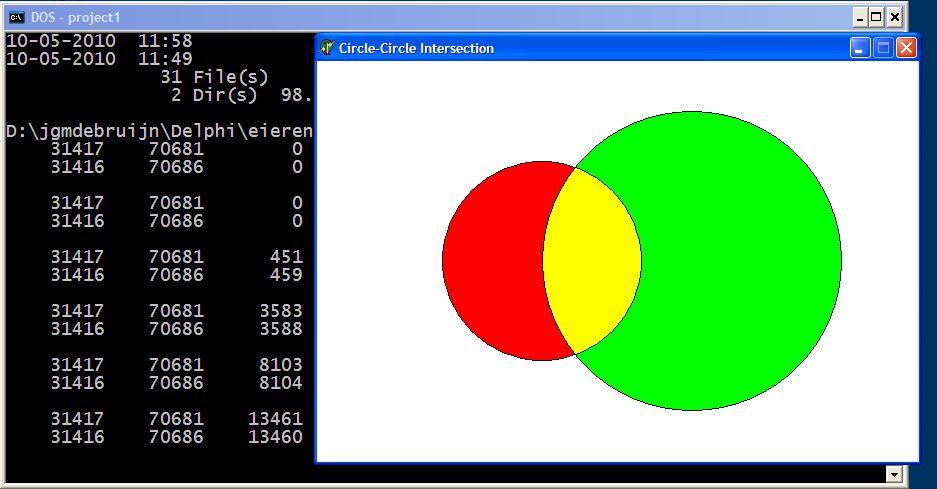This screenshot has width=937, height=489.
Task: Minimize the DOS - project1 window
Action: pos(860,17)
